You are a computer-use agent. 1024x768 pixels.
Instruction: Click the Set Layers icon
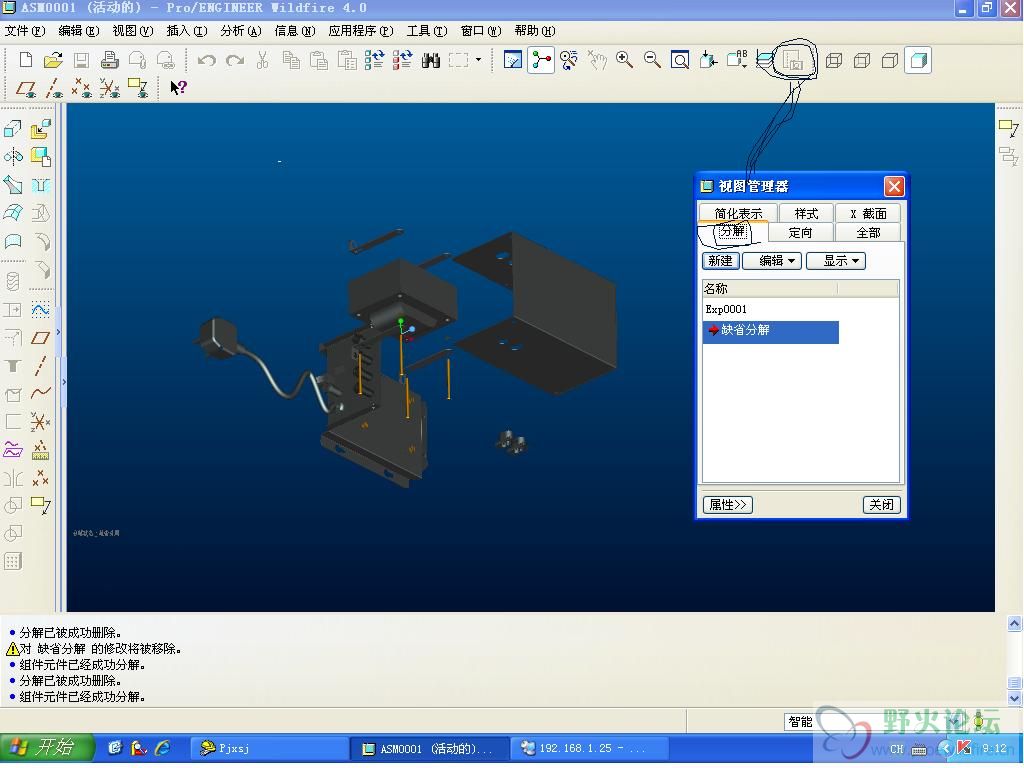point(765,61)
